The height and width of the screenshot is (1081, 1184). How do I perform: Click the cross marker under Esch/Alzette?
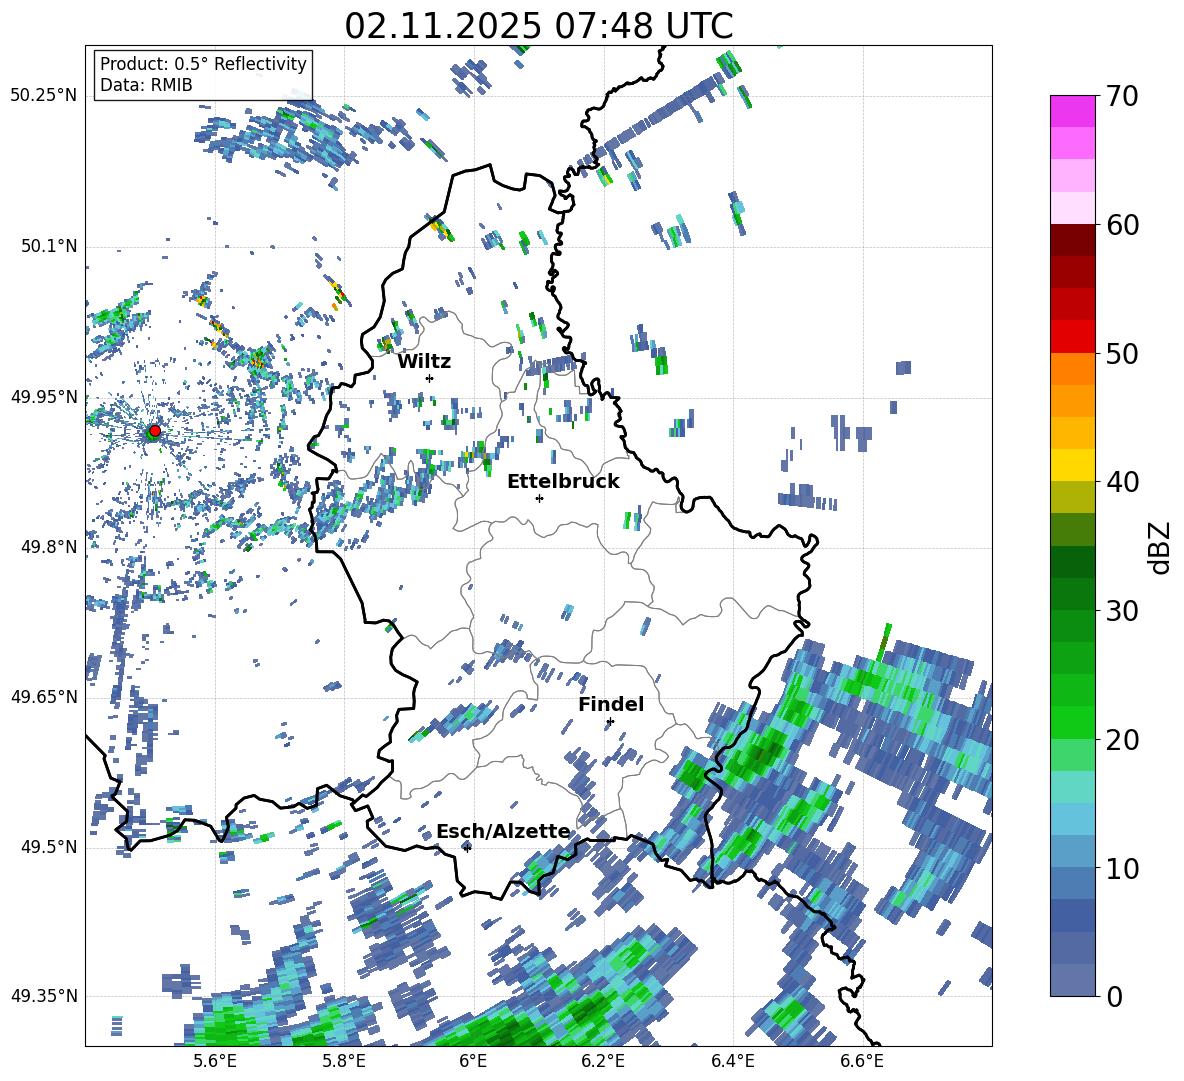point(467,848)
